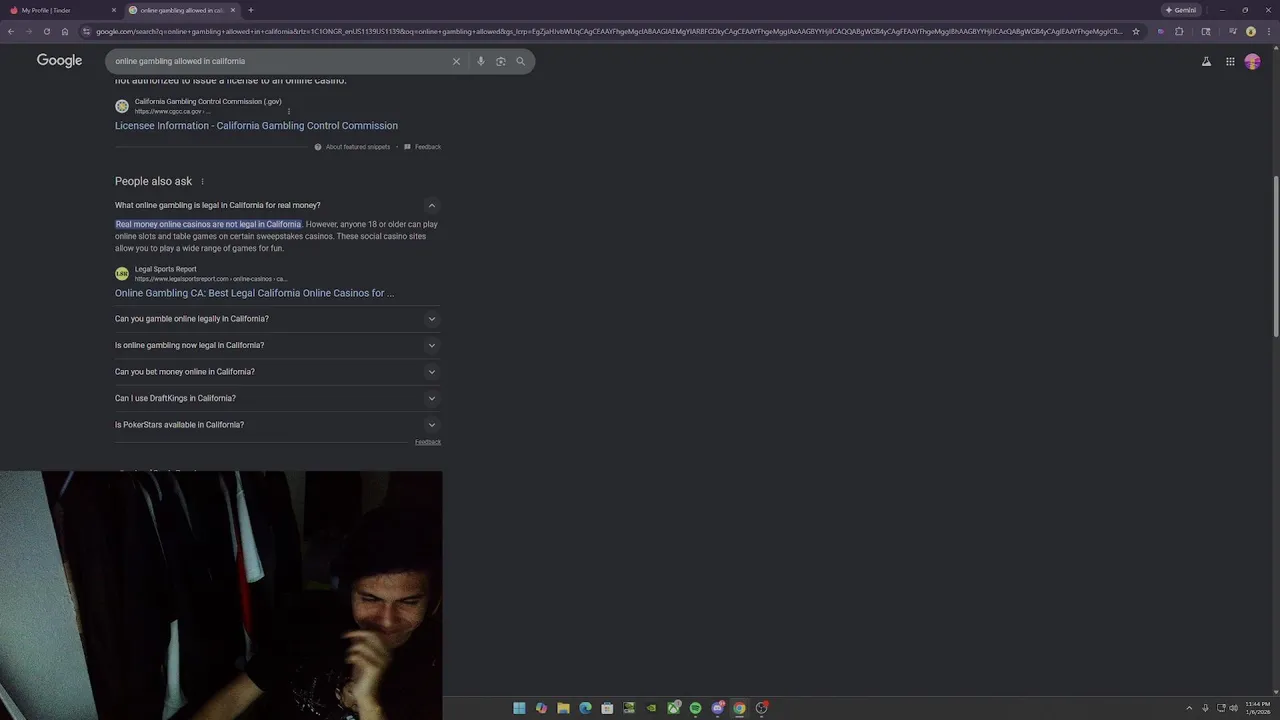Screen dimensions: 1280x720
Task: Click Feedback below People also ask
Action: (428, 442)
